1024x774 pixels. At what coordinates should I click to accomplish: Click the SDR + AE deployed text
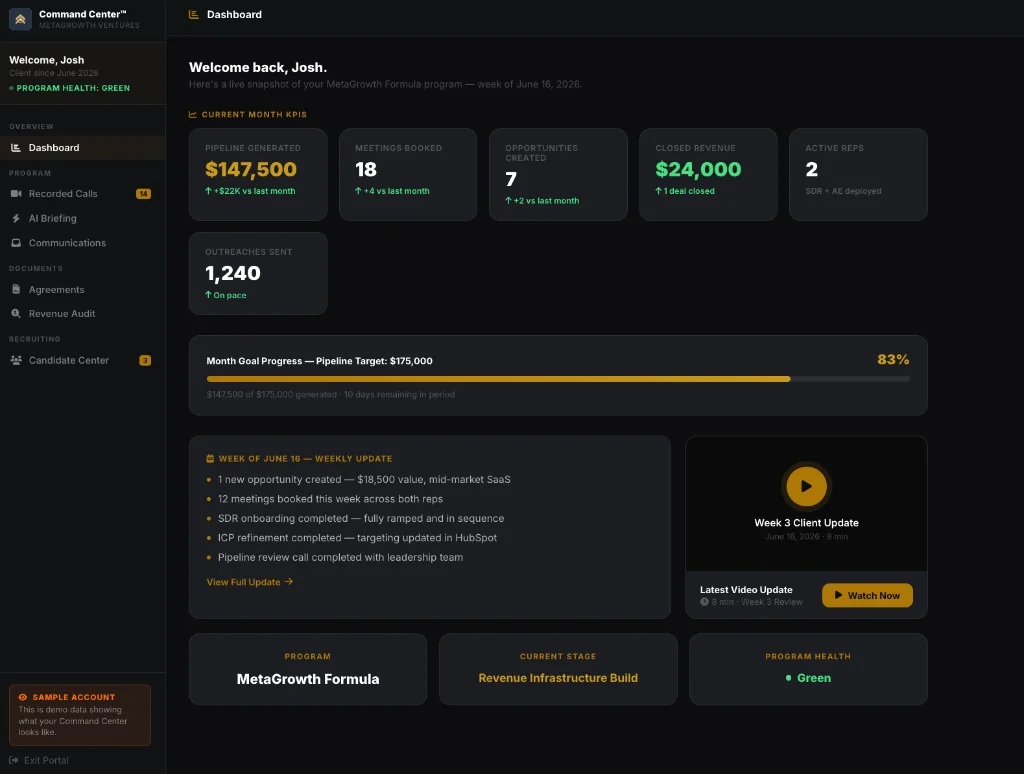pyautogui.click(x=843, y=191)
